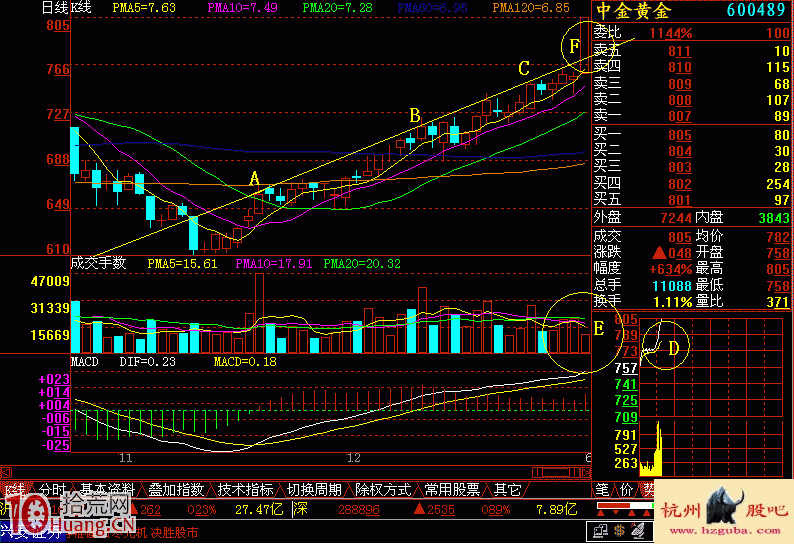Image resolution: width=794 pixels, height=544 pixels.
Task: Click the stock code 600489
Action: (x=756, y=10)
